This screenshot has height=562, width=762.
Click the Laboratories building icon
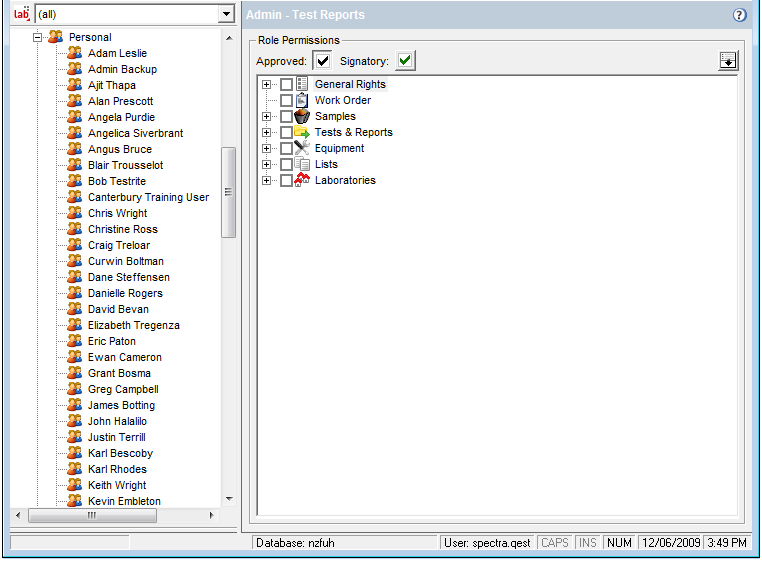pos(302,181)
